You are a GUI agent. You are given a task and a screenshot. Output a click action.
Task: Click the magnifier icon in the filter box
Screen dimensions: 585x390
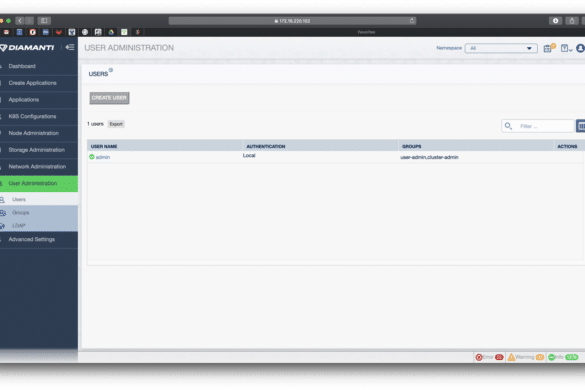pyautogui.click(x=508, y=126)
